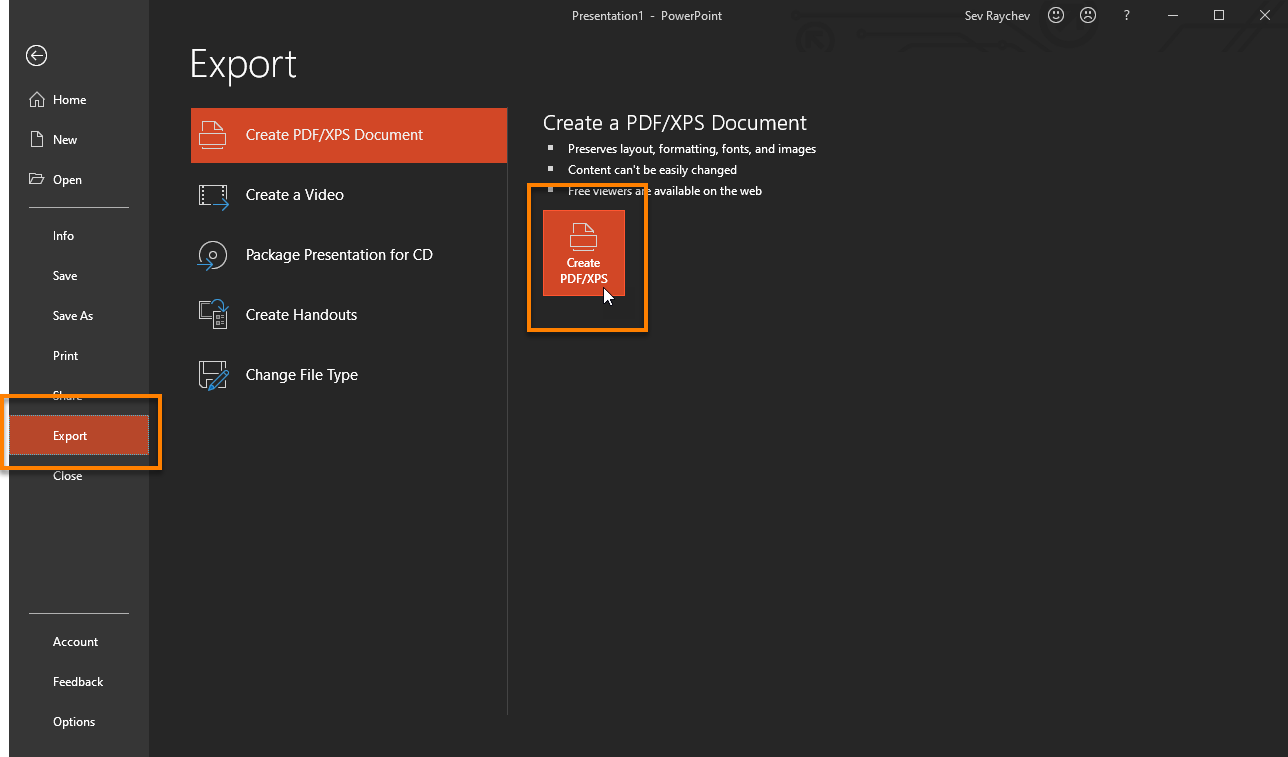Screen dimensions: 1288x757
Task: Click the New document icon
Action: 37,140
